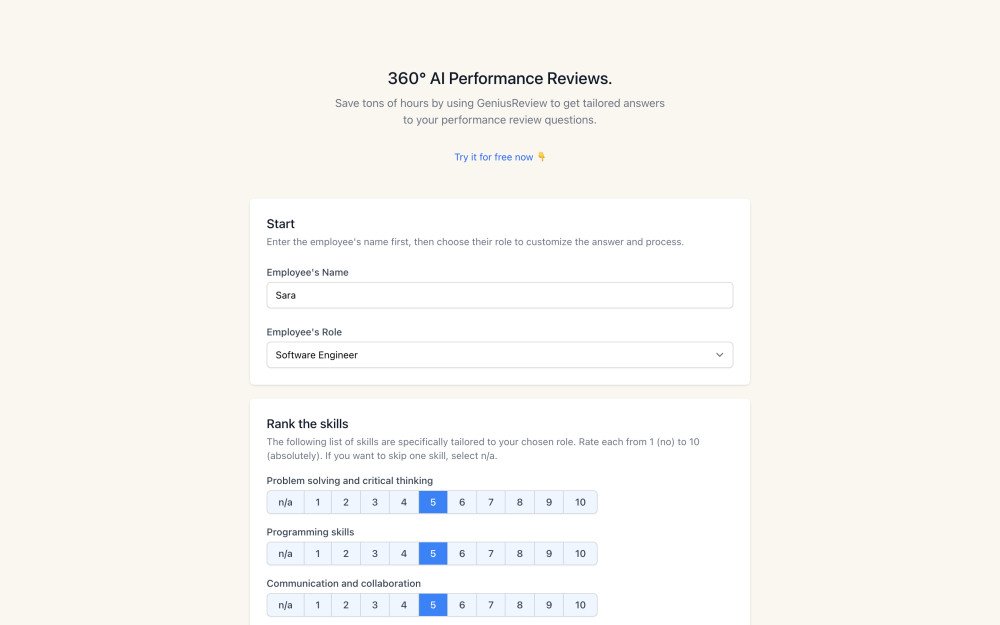
Task: Click the chevron arrow in the Role dropdown
Action: pos(719,355)
